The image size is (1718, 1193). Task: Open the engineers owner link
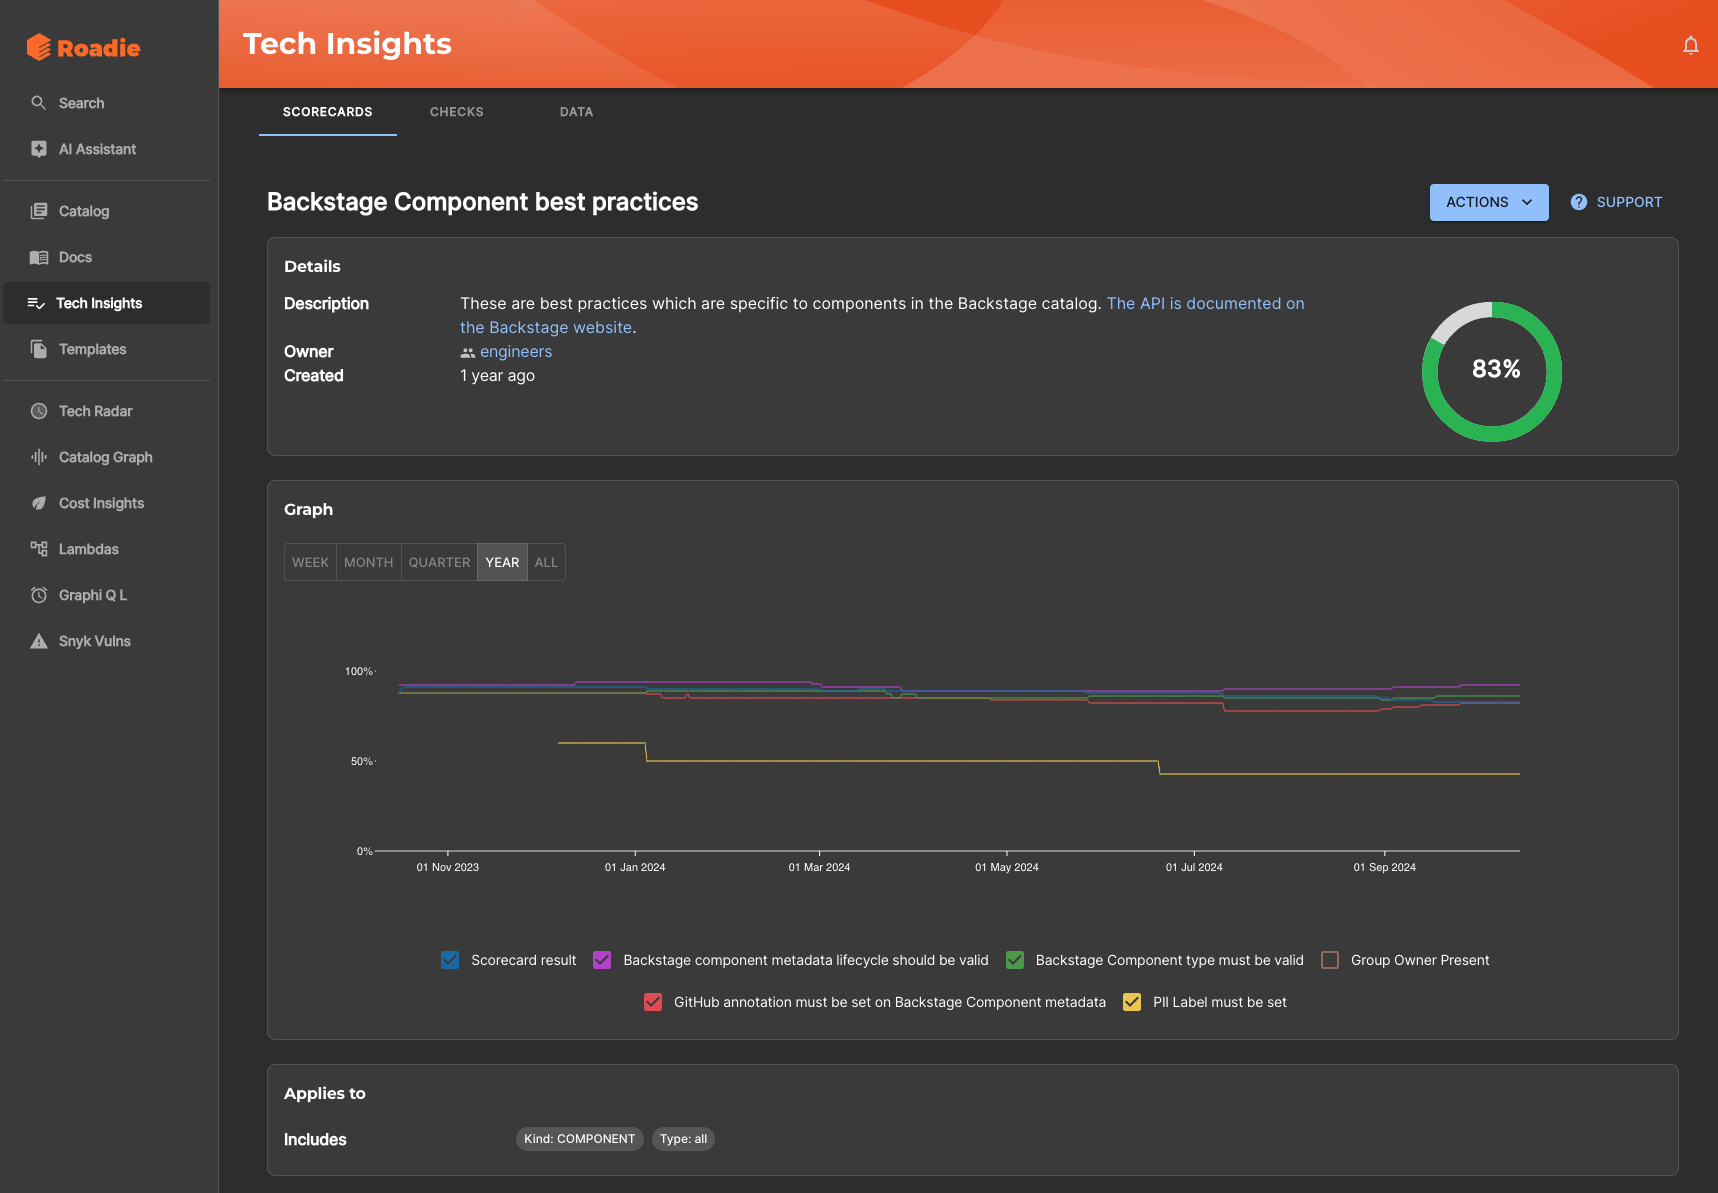point(516,352)
